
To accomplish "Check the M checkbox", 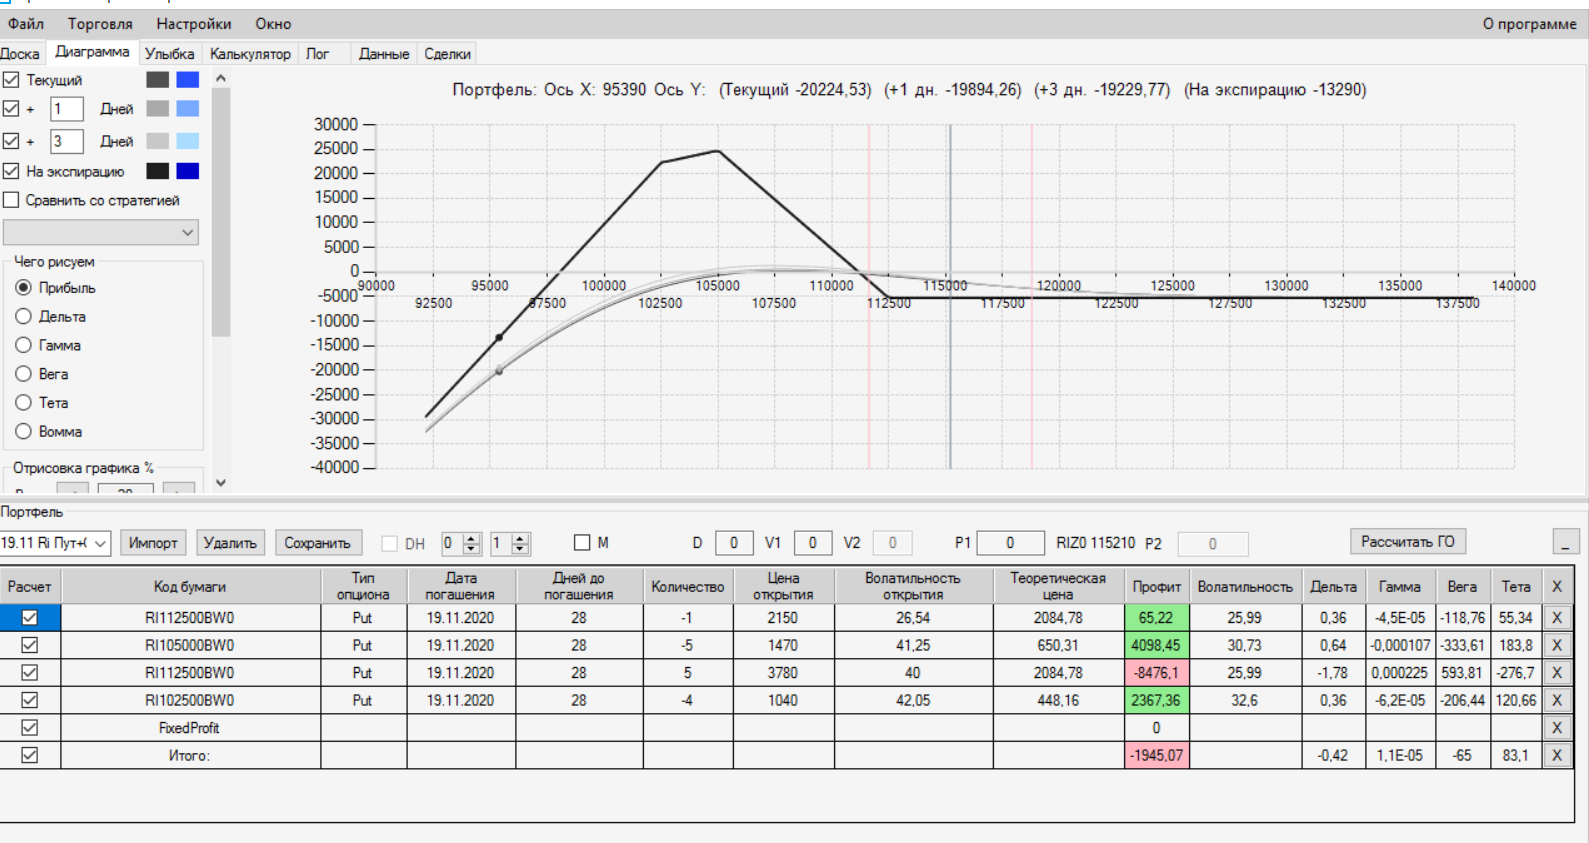I will [x=582, y=542].
